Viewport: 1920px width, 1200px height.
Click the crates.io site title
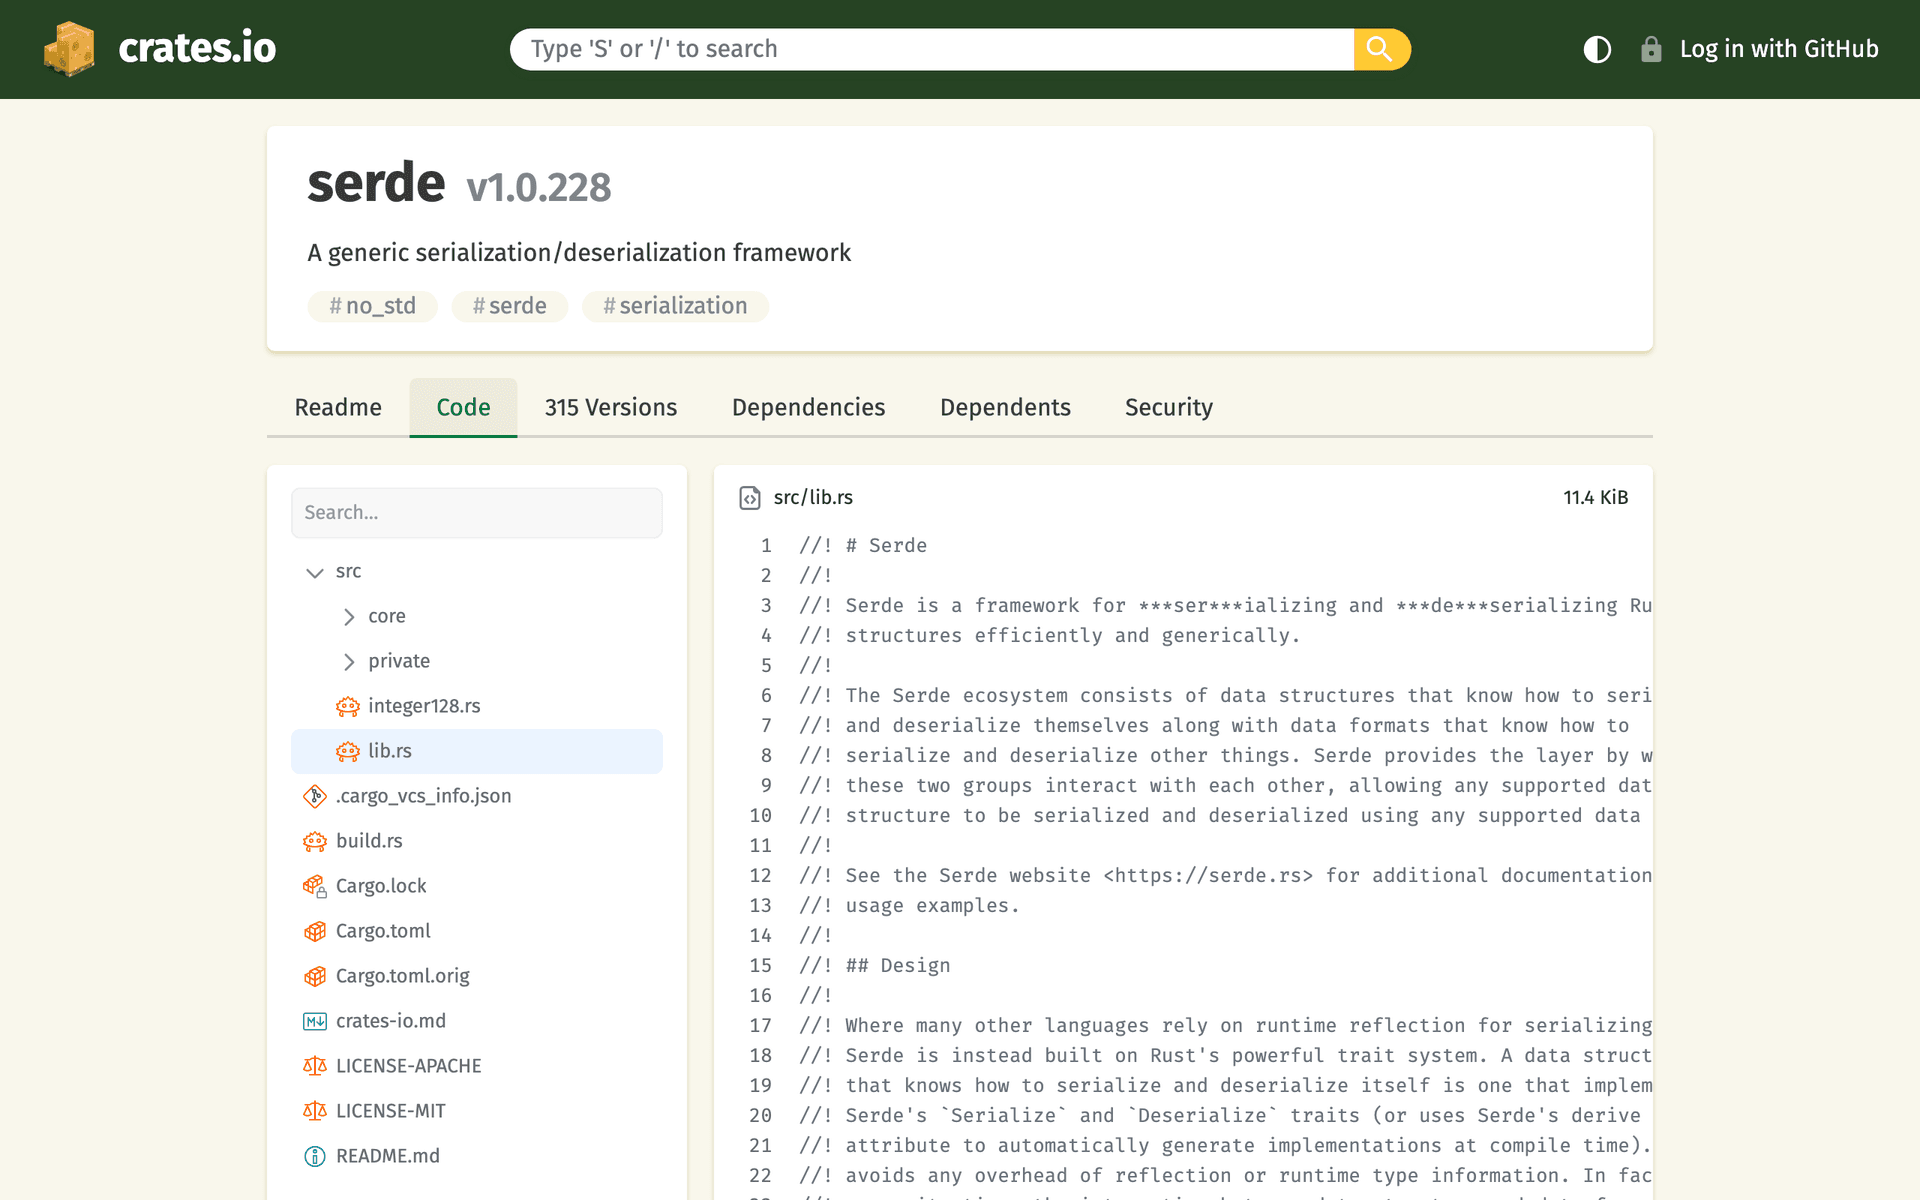197,48
